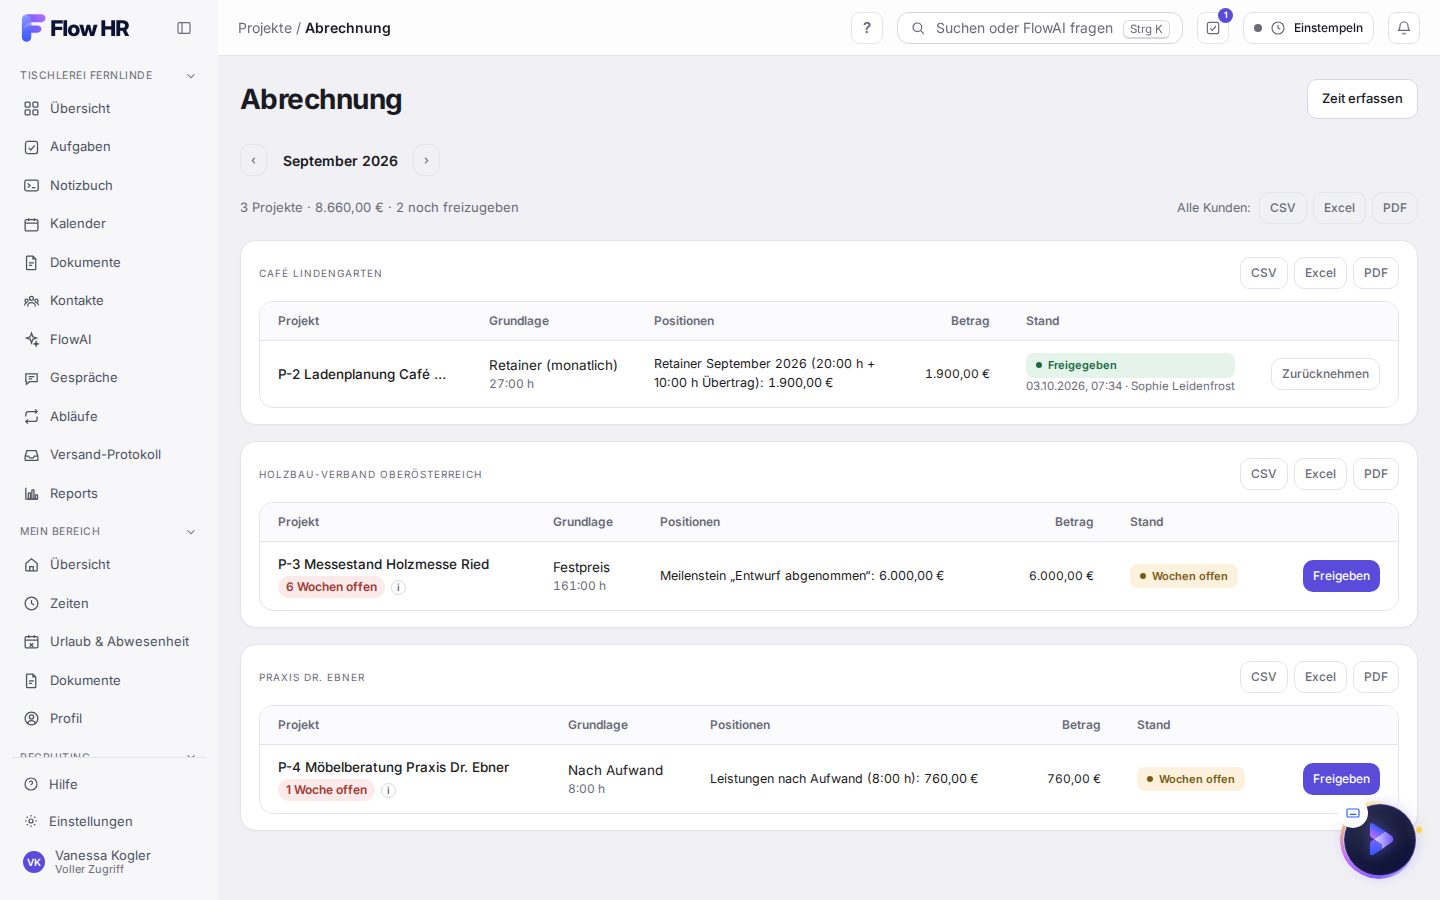Click Einstempeln to clock in
The height and width of the screenshot is (900, 1440).
coord(1308,28)
